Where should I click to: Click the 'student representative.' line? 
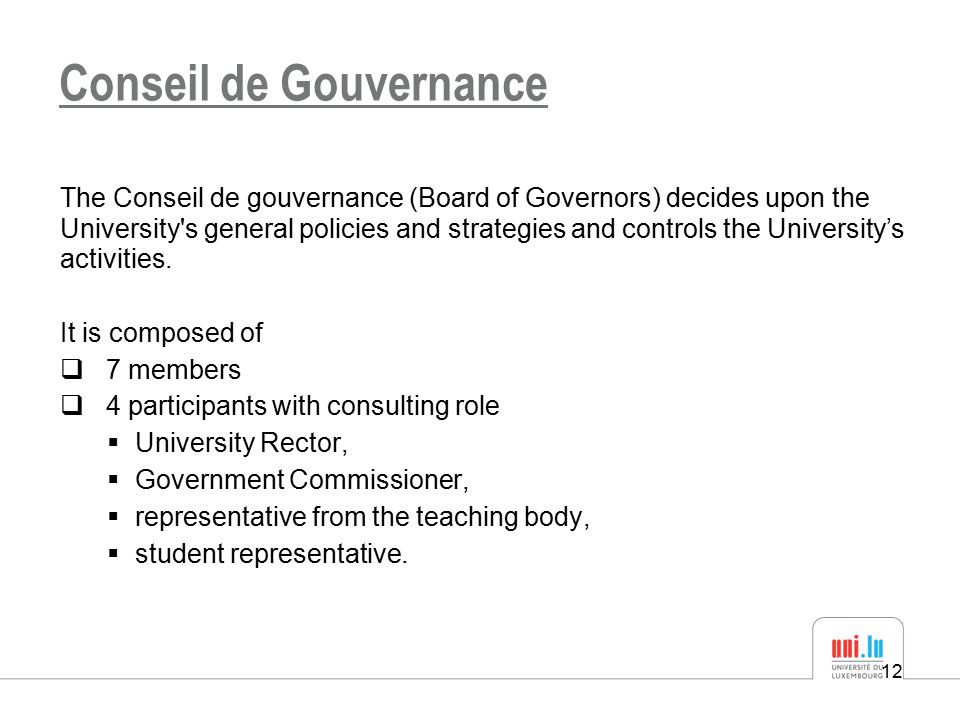click(271, 553)
